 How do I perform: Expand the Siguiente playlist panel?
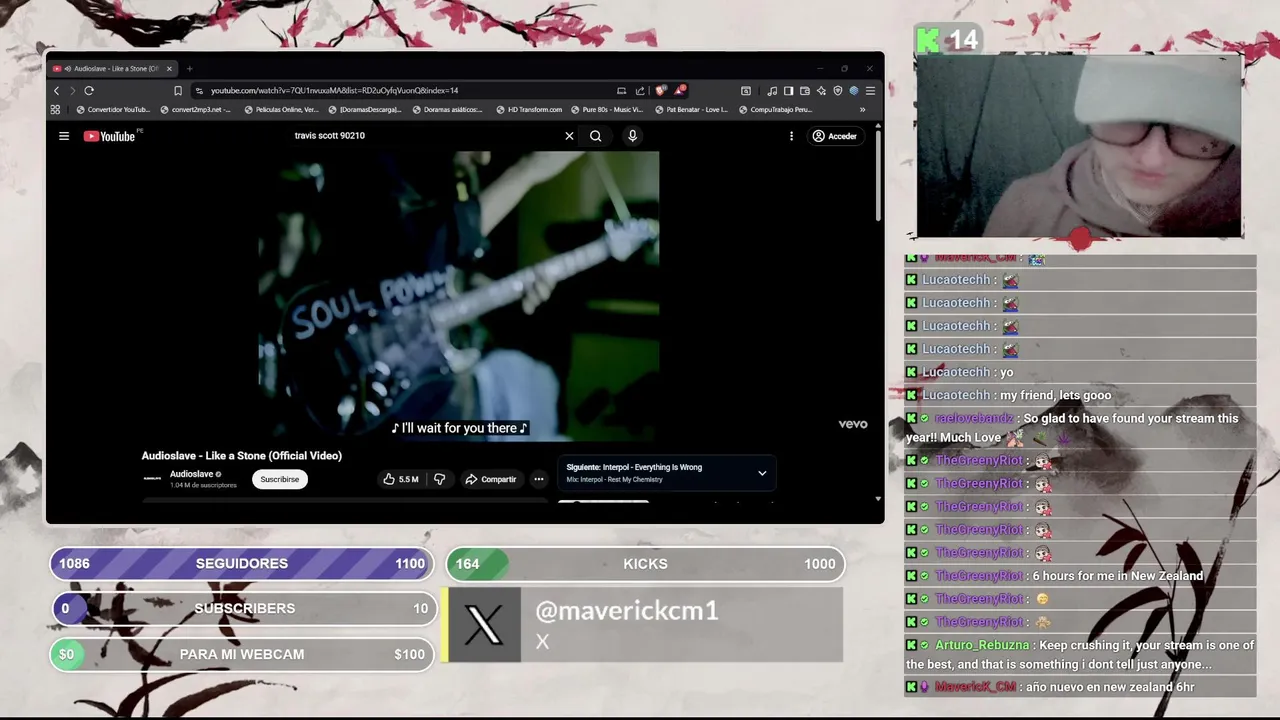(x=762, y=473)
